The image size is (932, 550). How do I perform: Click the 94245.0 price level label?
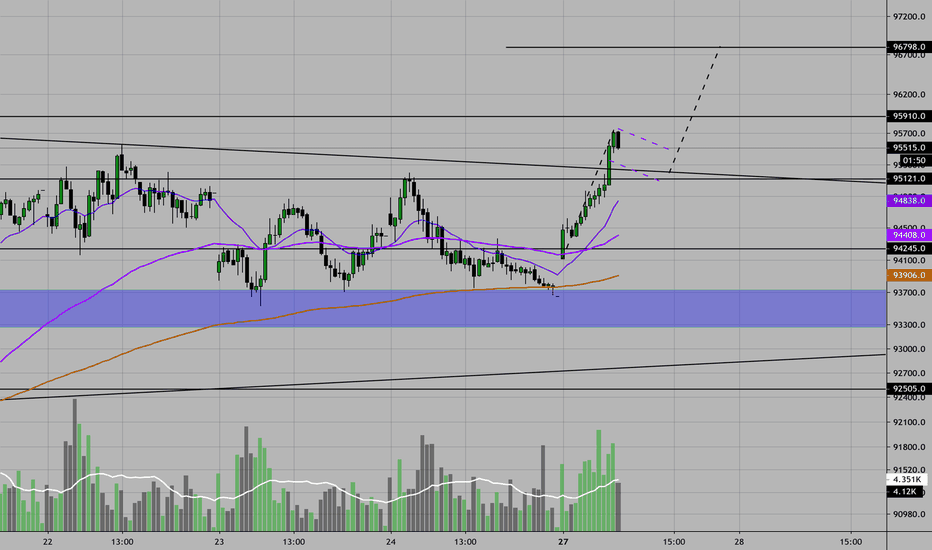[909, 248]
